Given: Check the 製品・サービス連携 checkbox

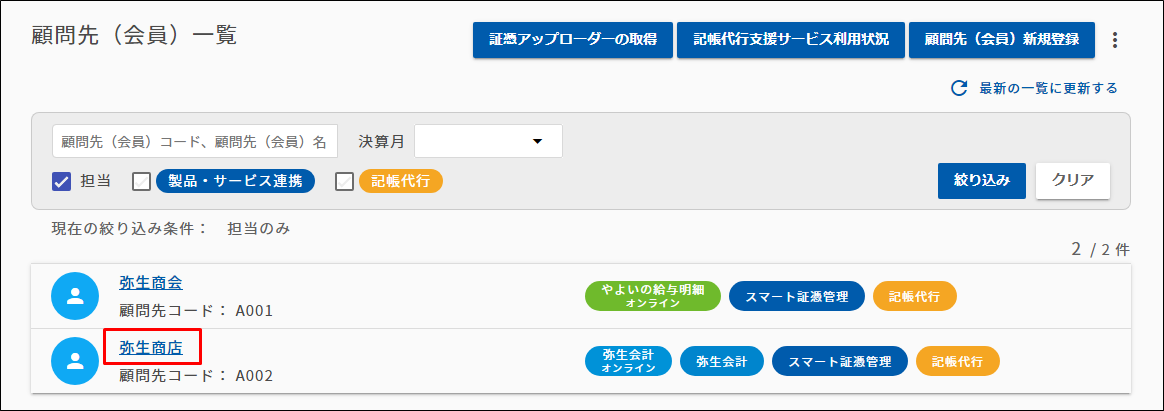Looking at the screenshot, I should click(142, 181).
